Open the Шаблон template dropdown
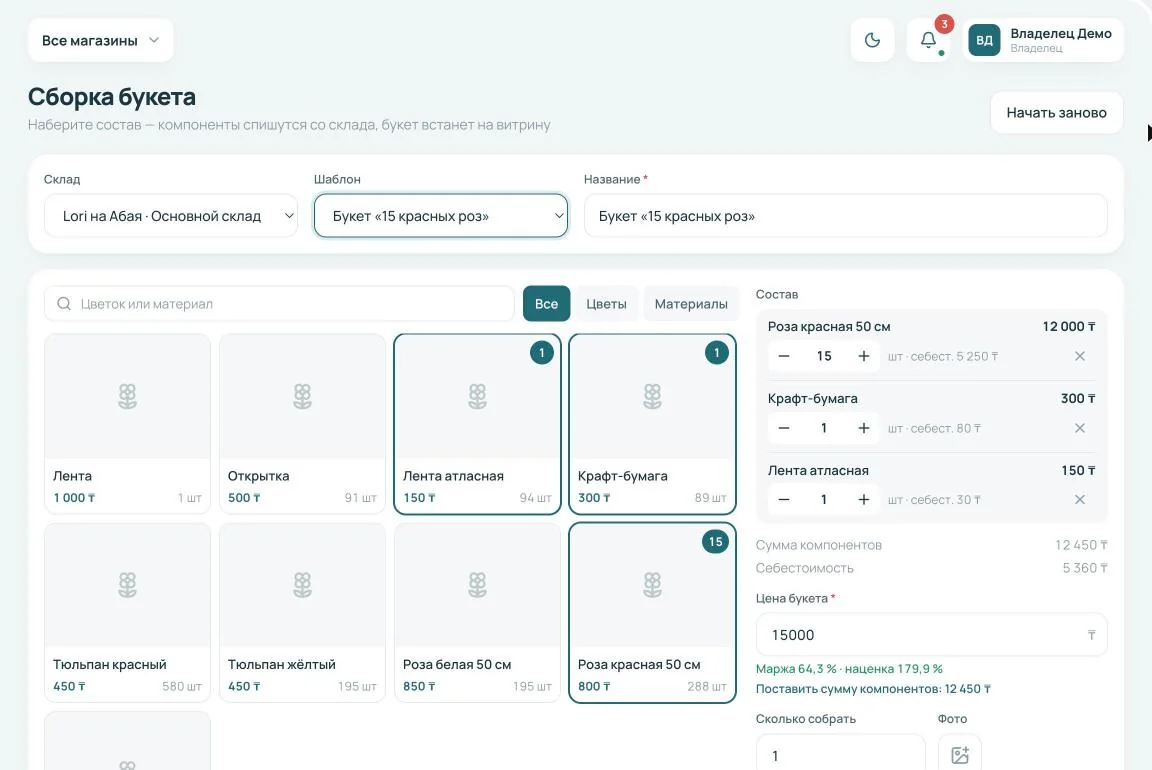This screenshot has width=1152, height=770. point(441,216)
